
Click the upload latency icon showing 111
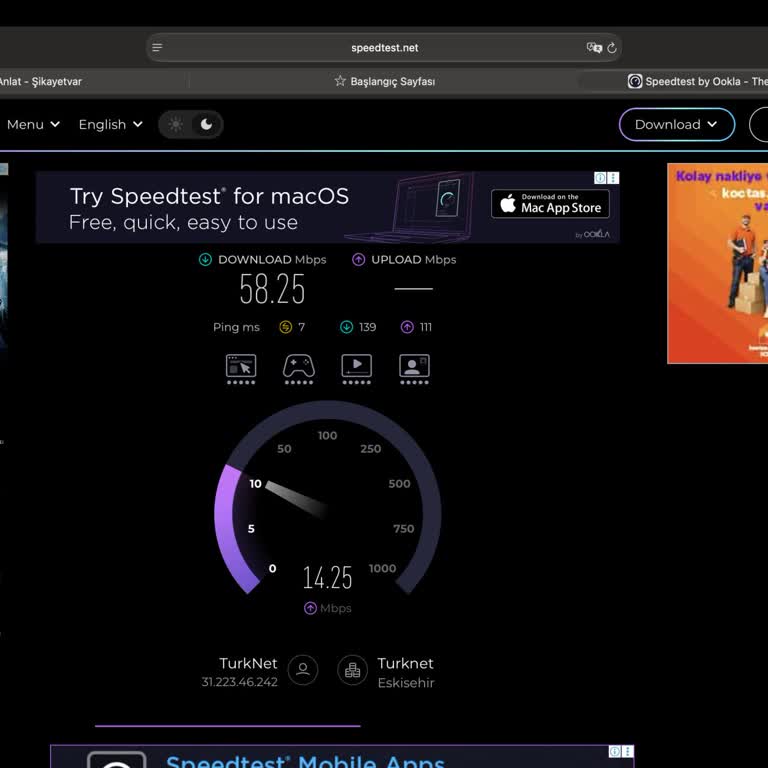pyautogui.click(x=407, y=327)
